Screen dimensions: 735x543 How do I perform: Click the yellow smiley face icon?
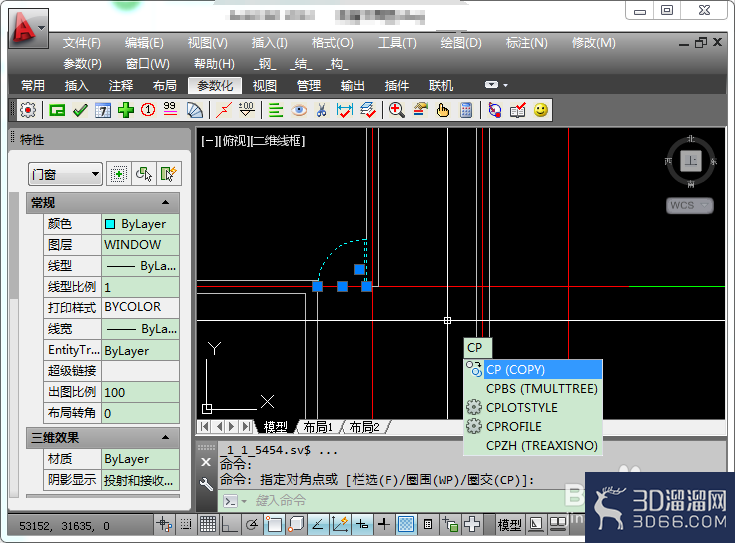541,111
